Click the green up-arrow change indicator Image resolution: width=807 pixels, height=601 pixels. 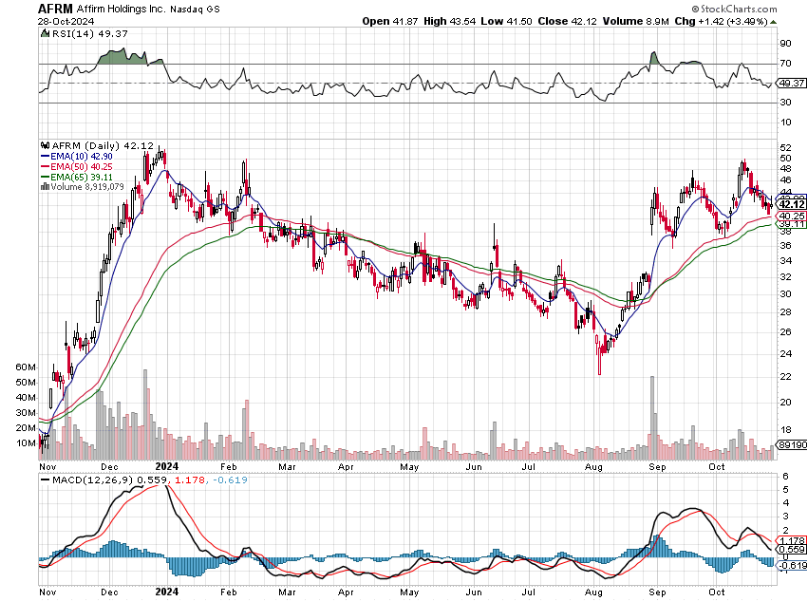[x=774, y=22]
